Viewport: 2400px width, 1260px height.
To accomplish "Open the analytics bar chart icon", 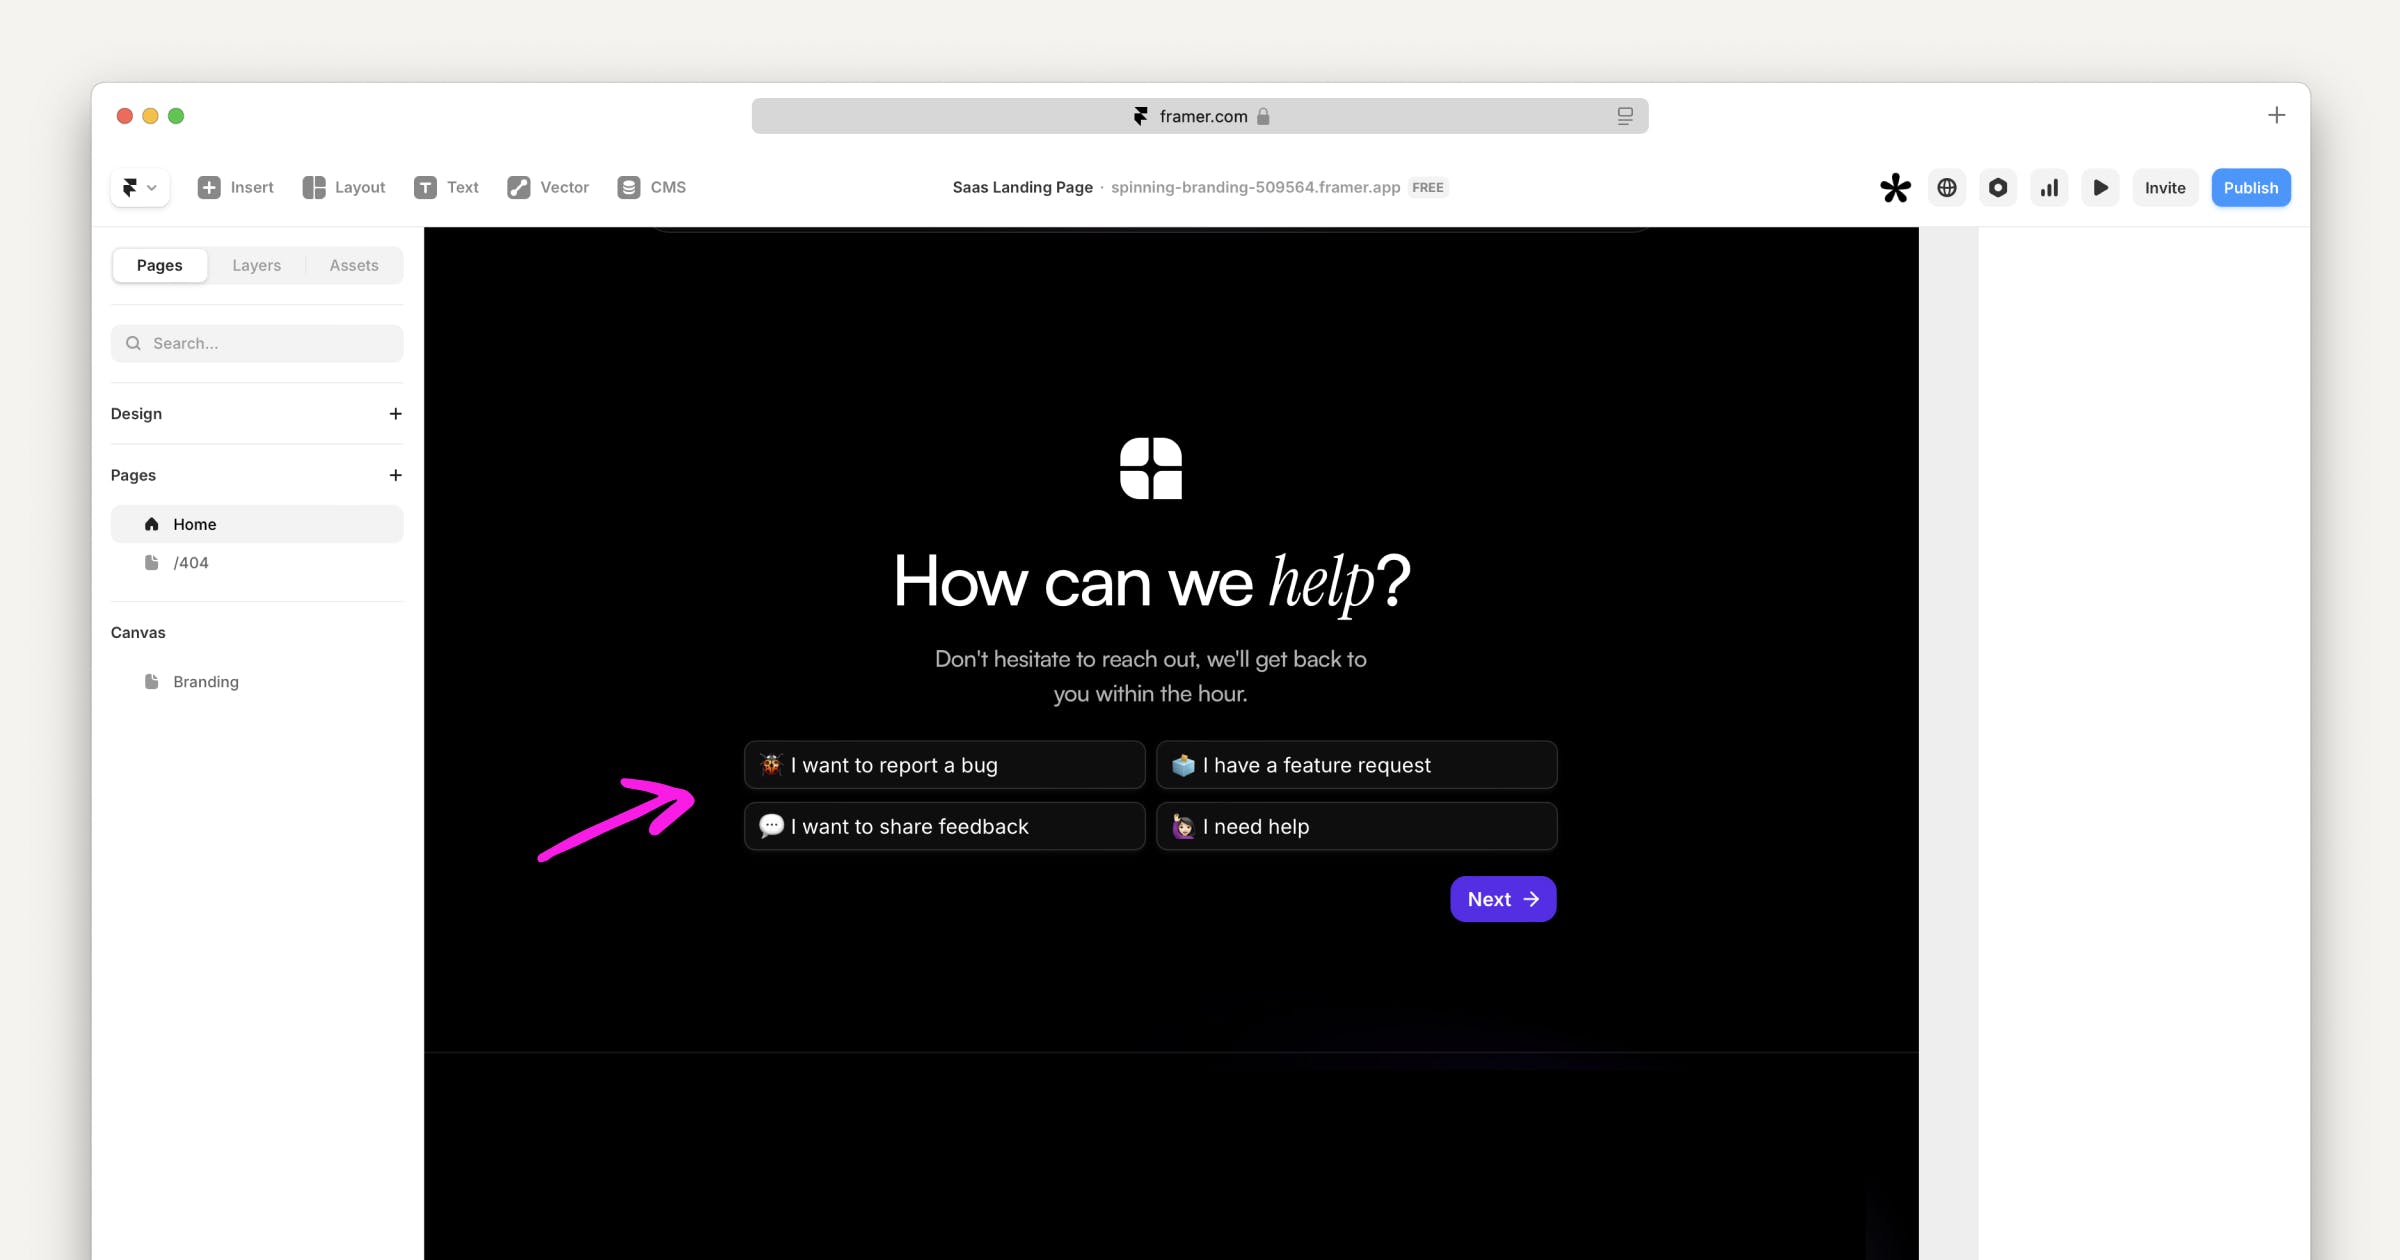I will (x=2049, y=188).
